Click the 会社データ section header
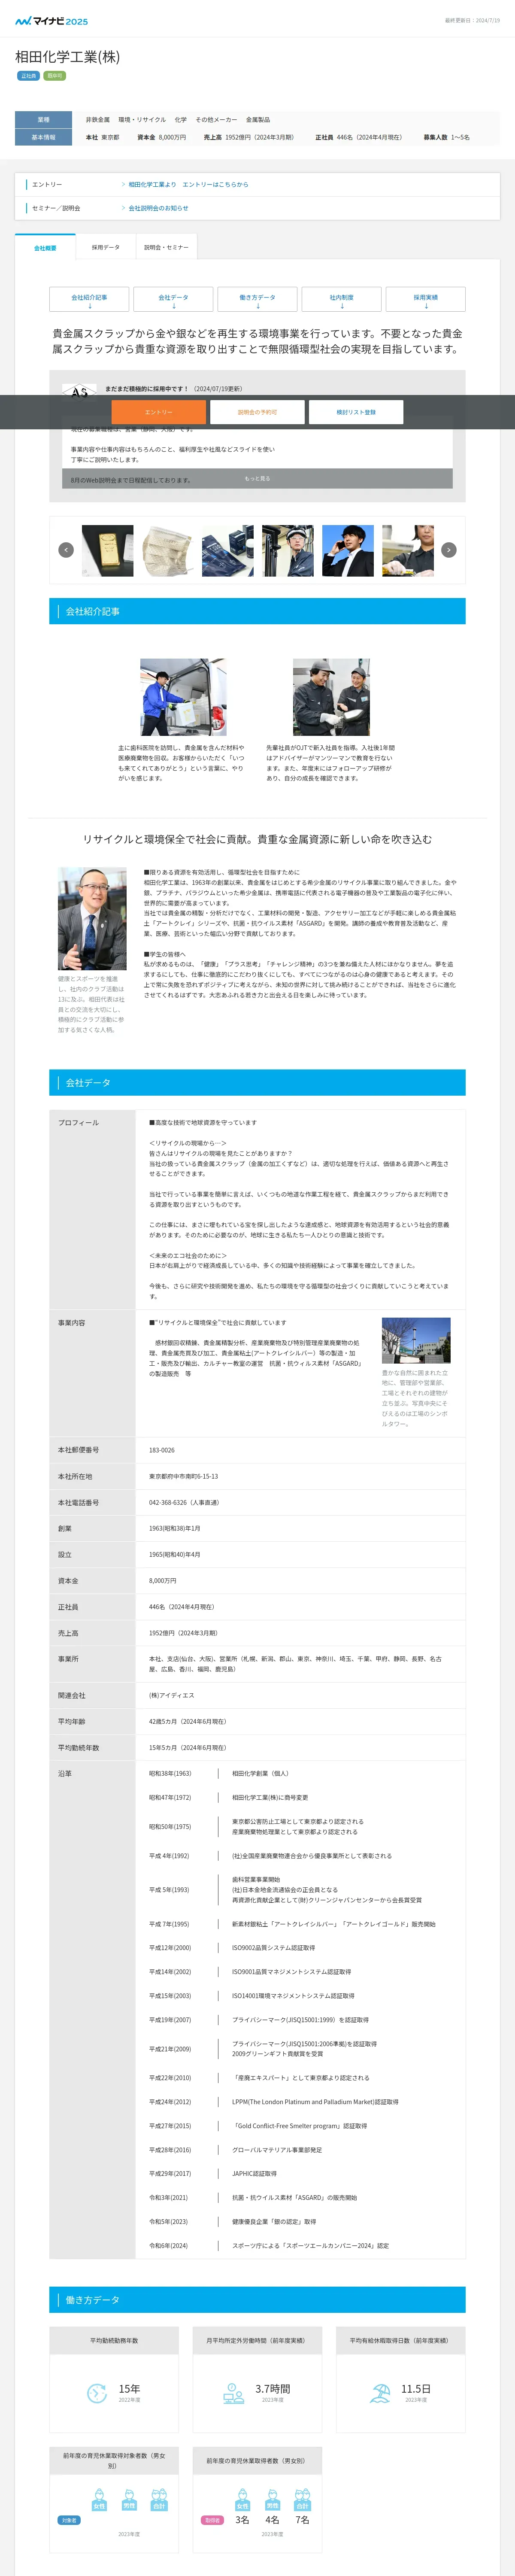 [257, 1083]
